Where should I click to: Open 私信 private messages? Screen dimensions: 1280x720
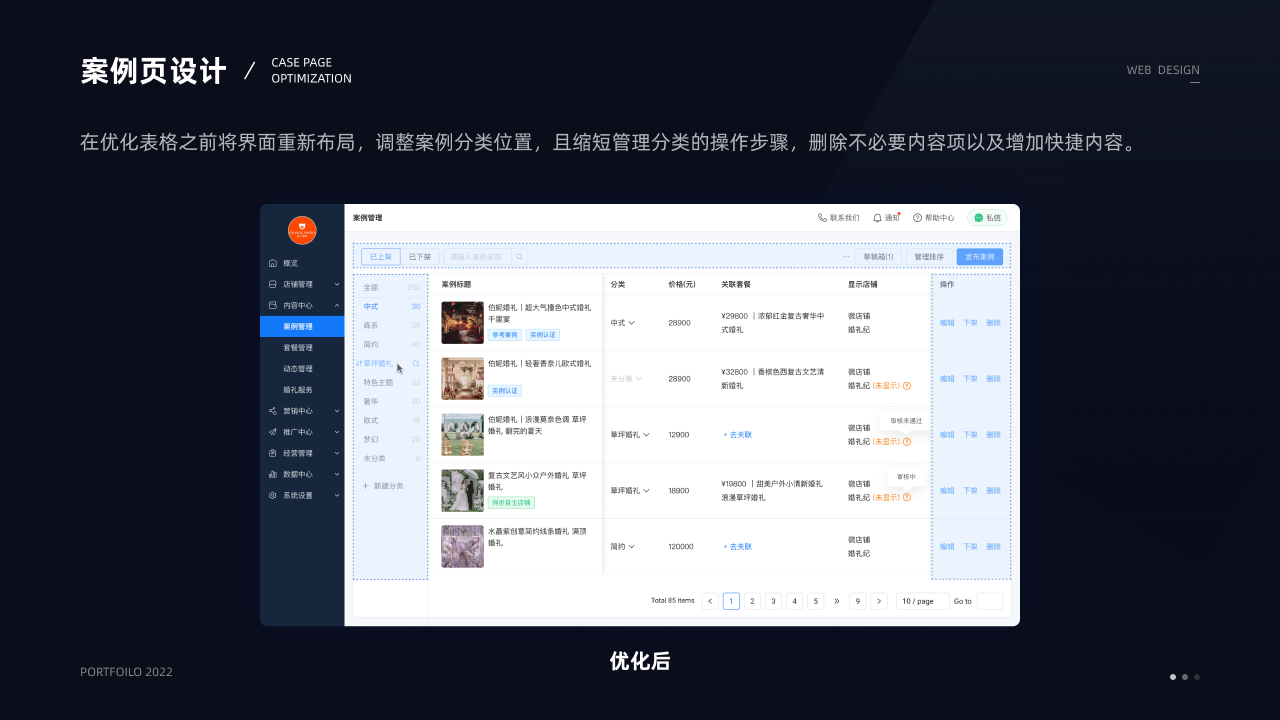[x=987, y=217]
